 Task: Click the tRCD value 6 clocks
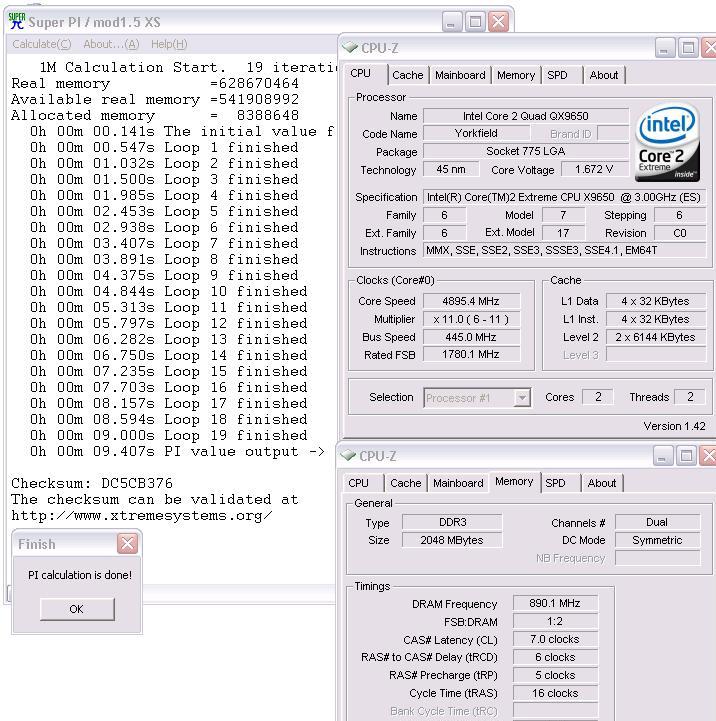click(x=555, y=658)
